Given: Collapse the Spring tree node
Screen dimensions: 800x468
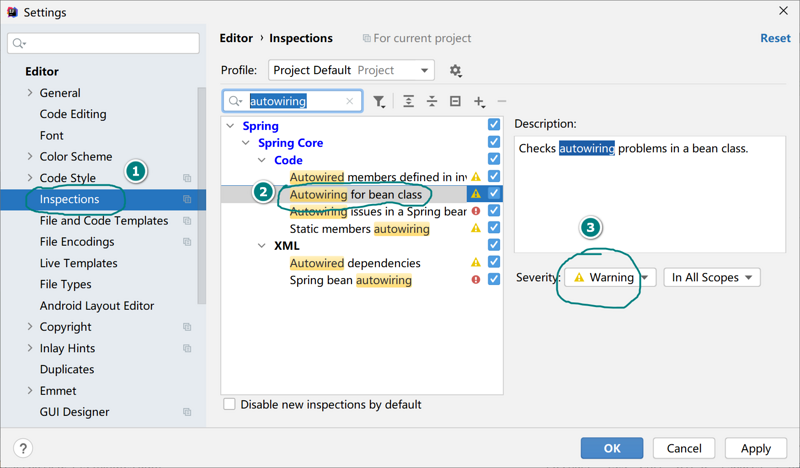Looking at the screenshot, I should coord(231,126).
